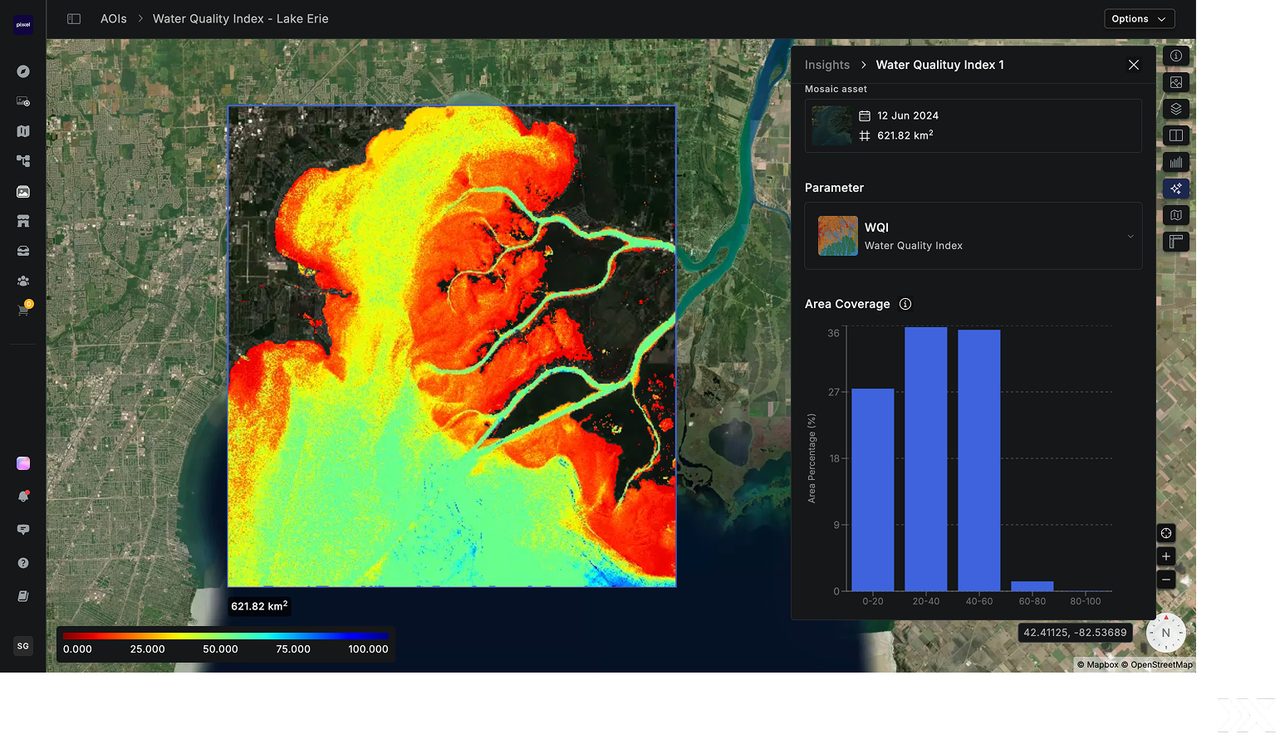Click the area grid icon beside 621.82 km²
The width and height of the screenshot is (1280, 739).
point(865,135)
